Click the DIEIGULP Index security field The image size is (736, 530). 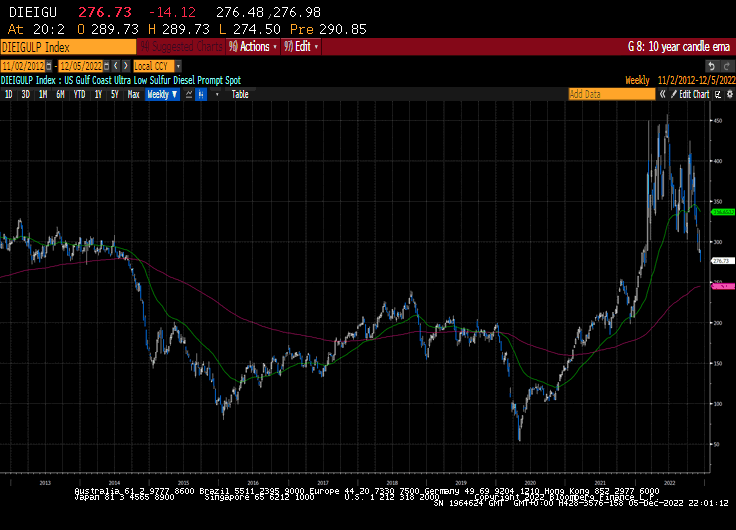click(x=68, y=47)
